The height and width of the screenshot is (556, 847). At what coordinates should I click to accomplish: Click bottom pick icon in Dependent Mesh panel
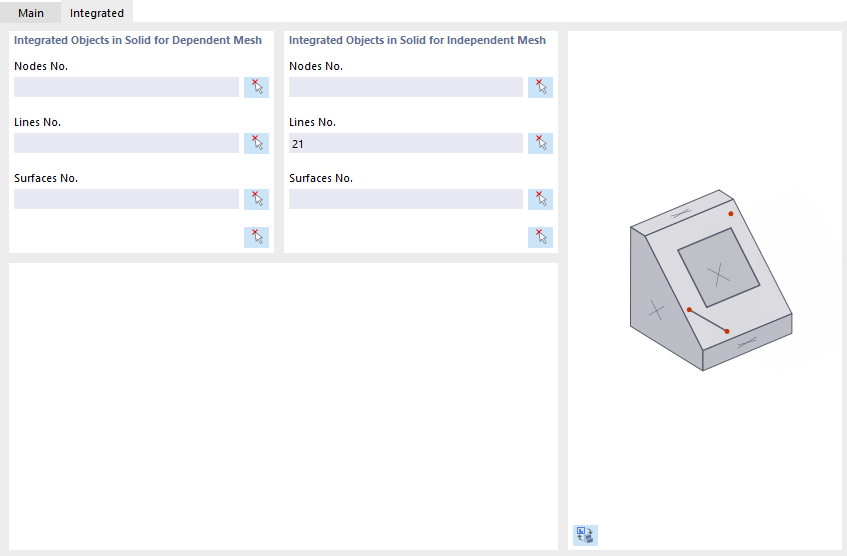(x=257, y=237)
